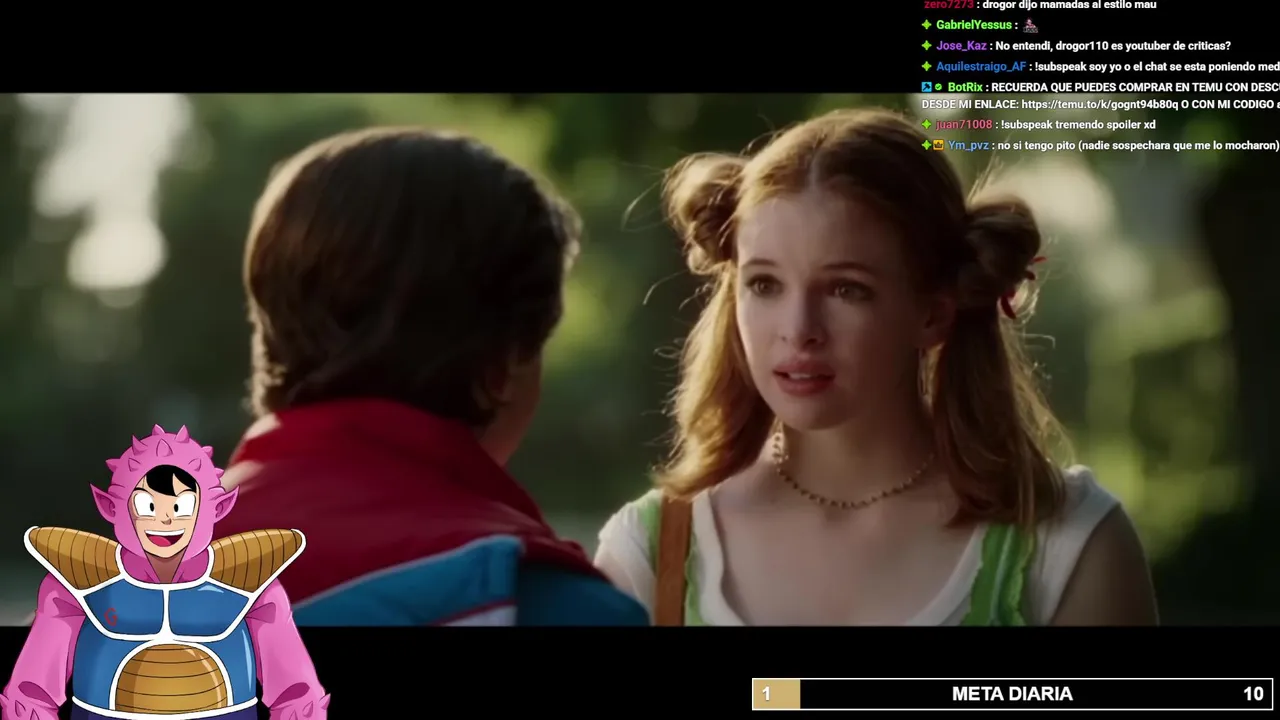Click the message 'drogor dijo mamadas al estilo mau'
The width and height of the screenshot is (1280, 720).
click(1069, 5)
